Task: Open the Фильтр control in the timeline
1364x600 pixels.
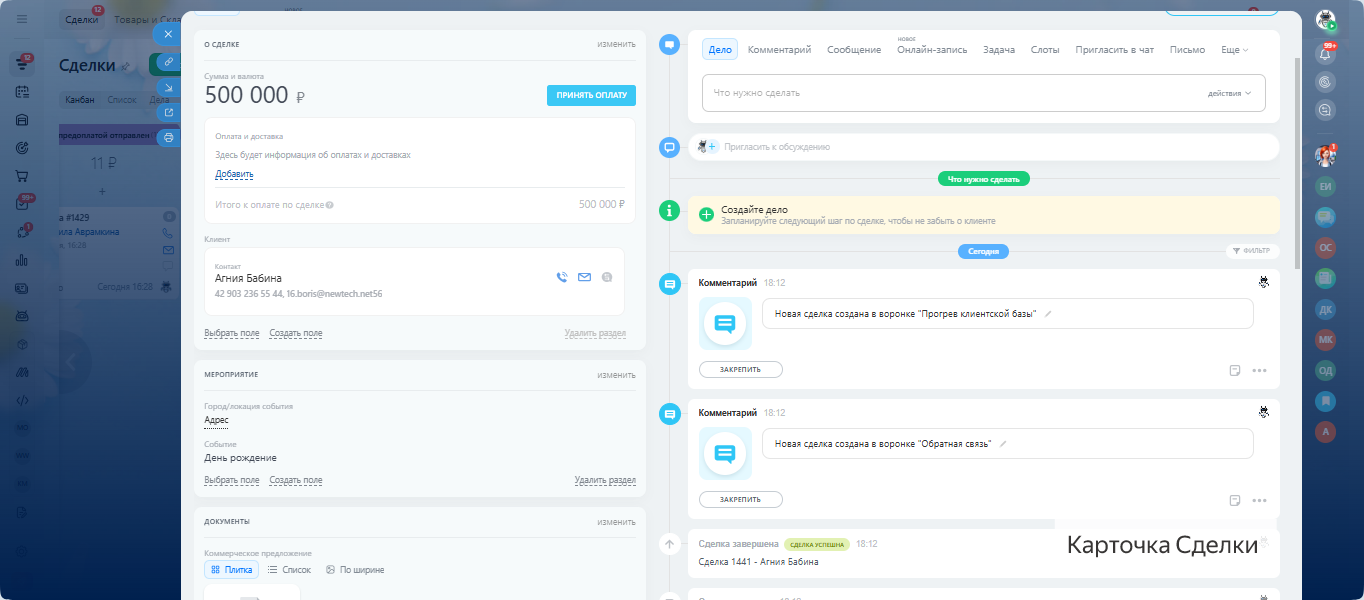Action: (1251, 251)
